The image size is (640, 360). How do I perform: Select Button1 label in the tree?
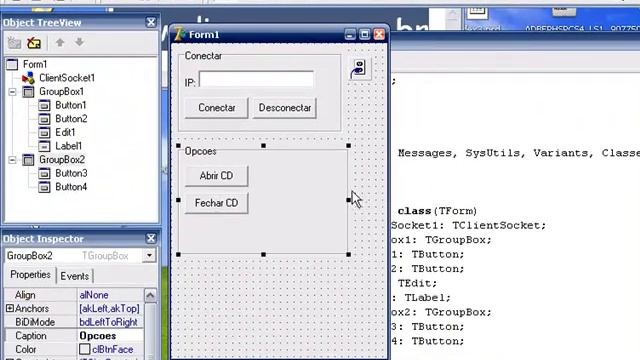[71, 105]
